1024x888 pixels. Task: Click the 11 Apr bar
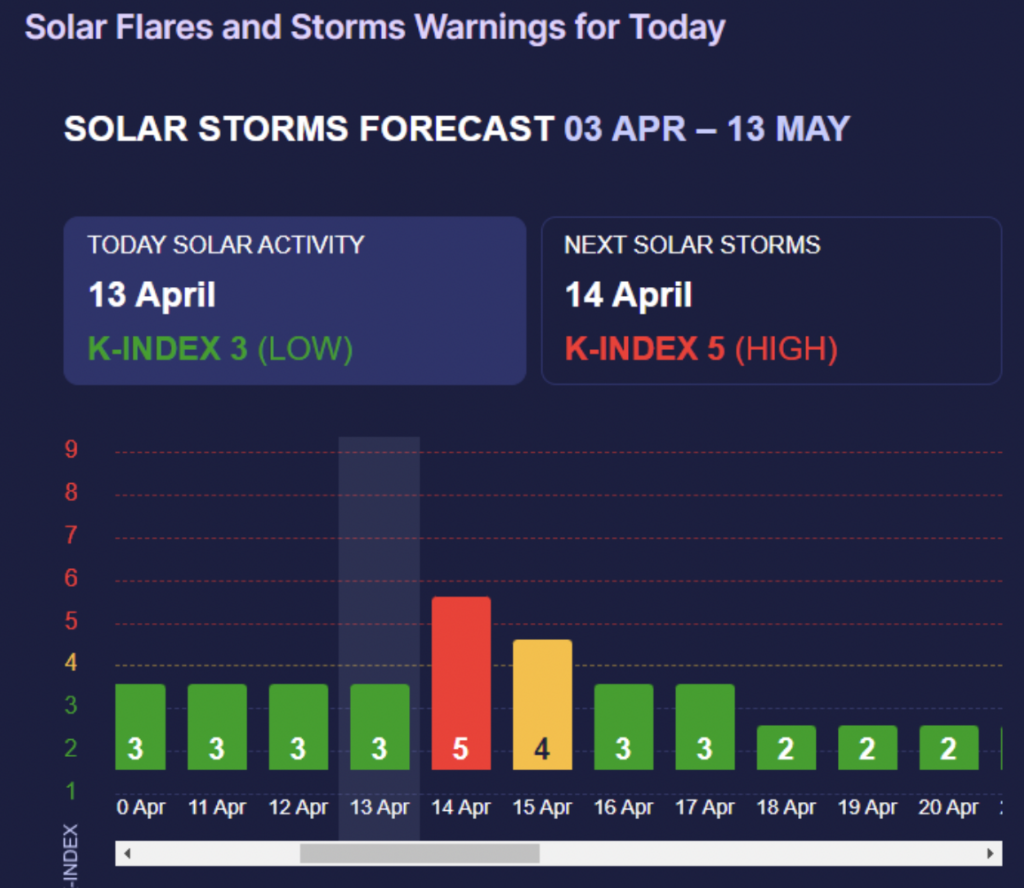point(217,727)
